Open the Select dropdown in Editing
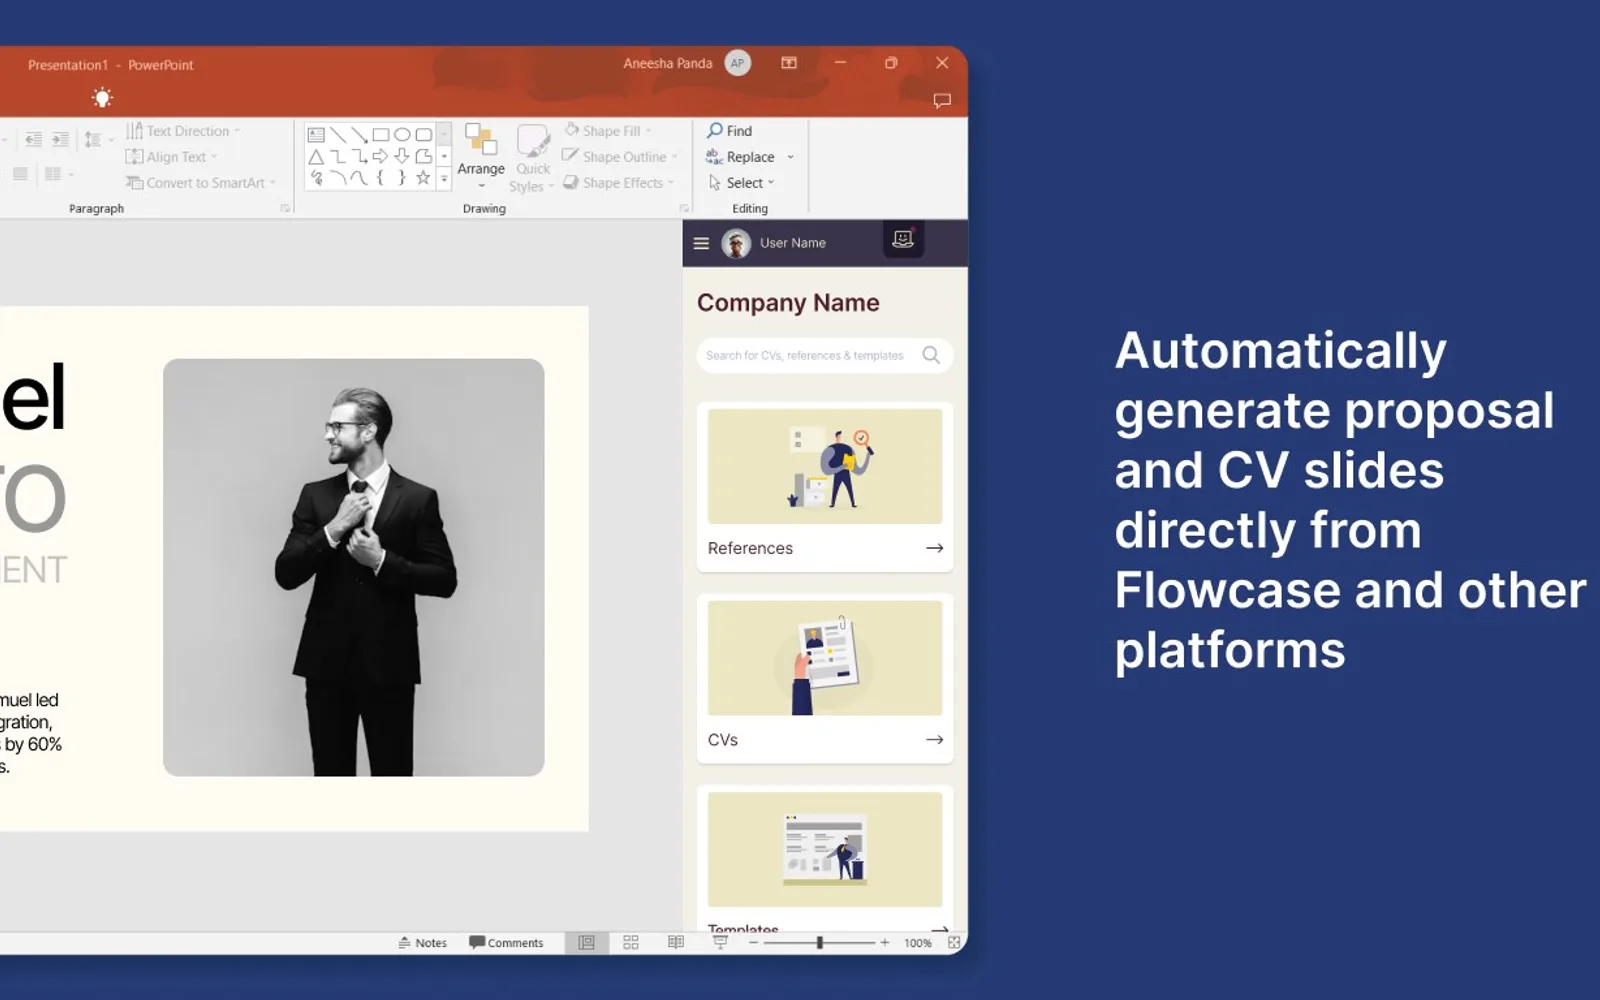1600x1000 pixels. (741, 183)
